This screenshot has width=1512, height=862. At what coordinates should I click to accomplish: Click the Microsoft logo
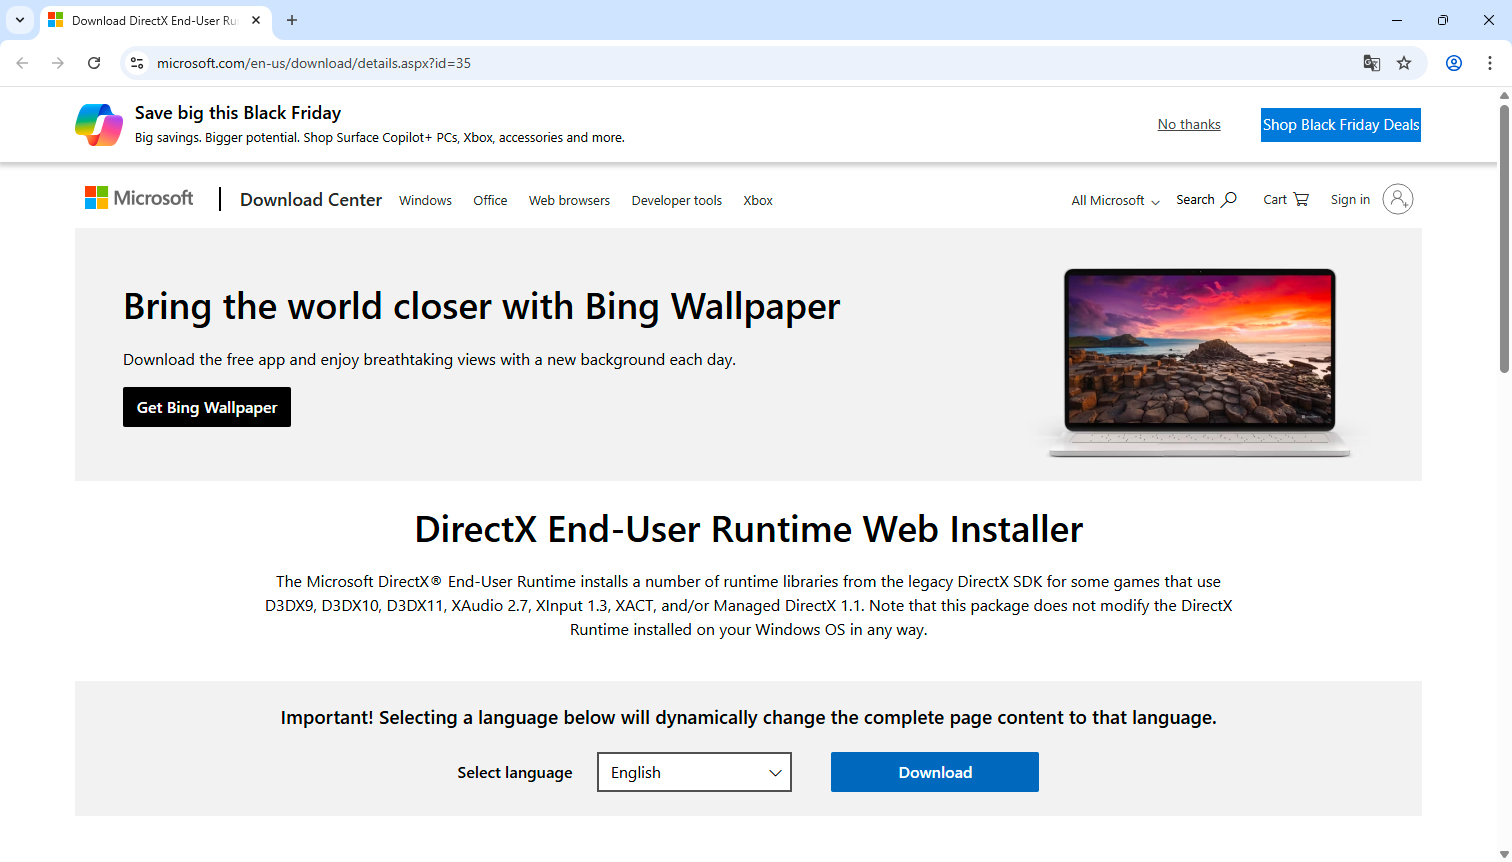point(139,198)
